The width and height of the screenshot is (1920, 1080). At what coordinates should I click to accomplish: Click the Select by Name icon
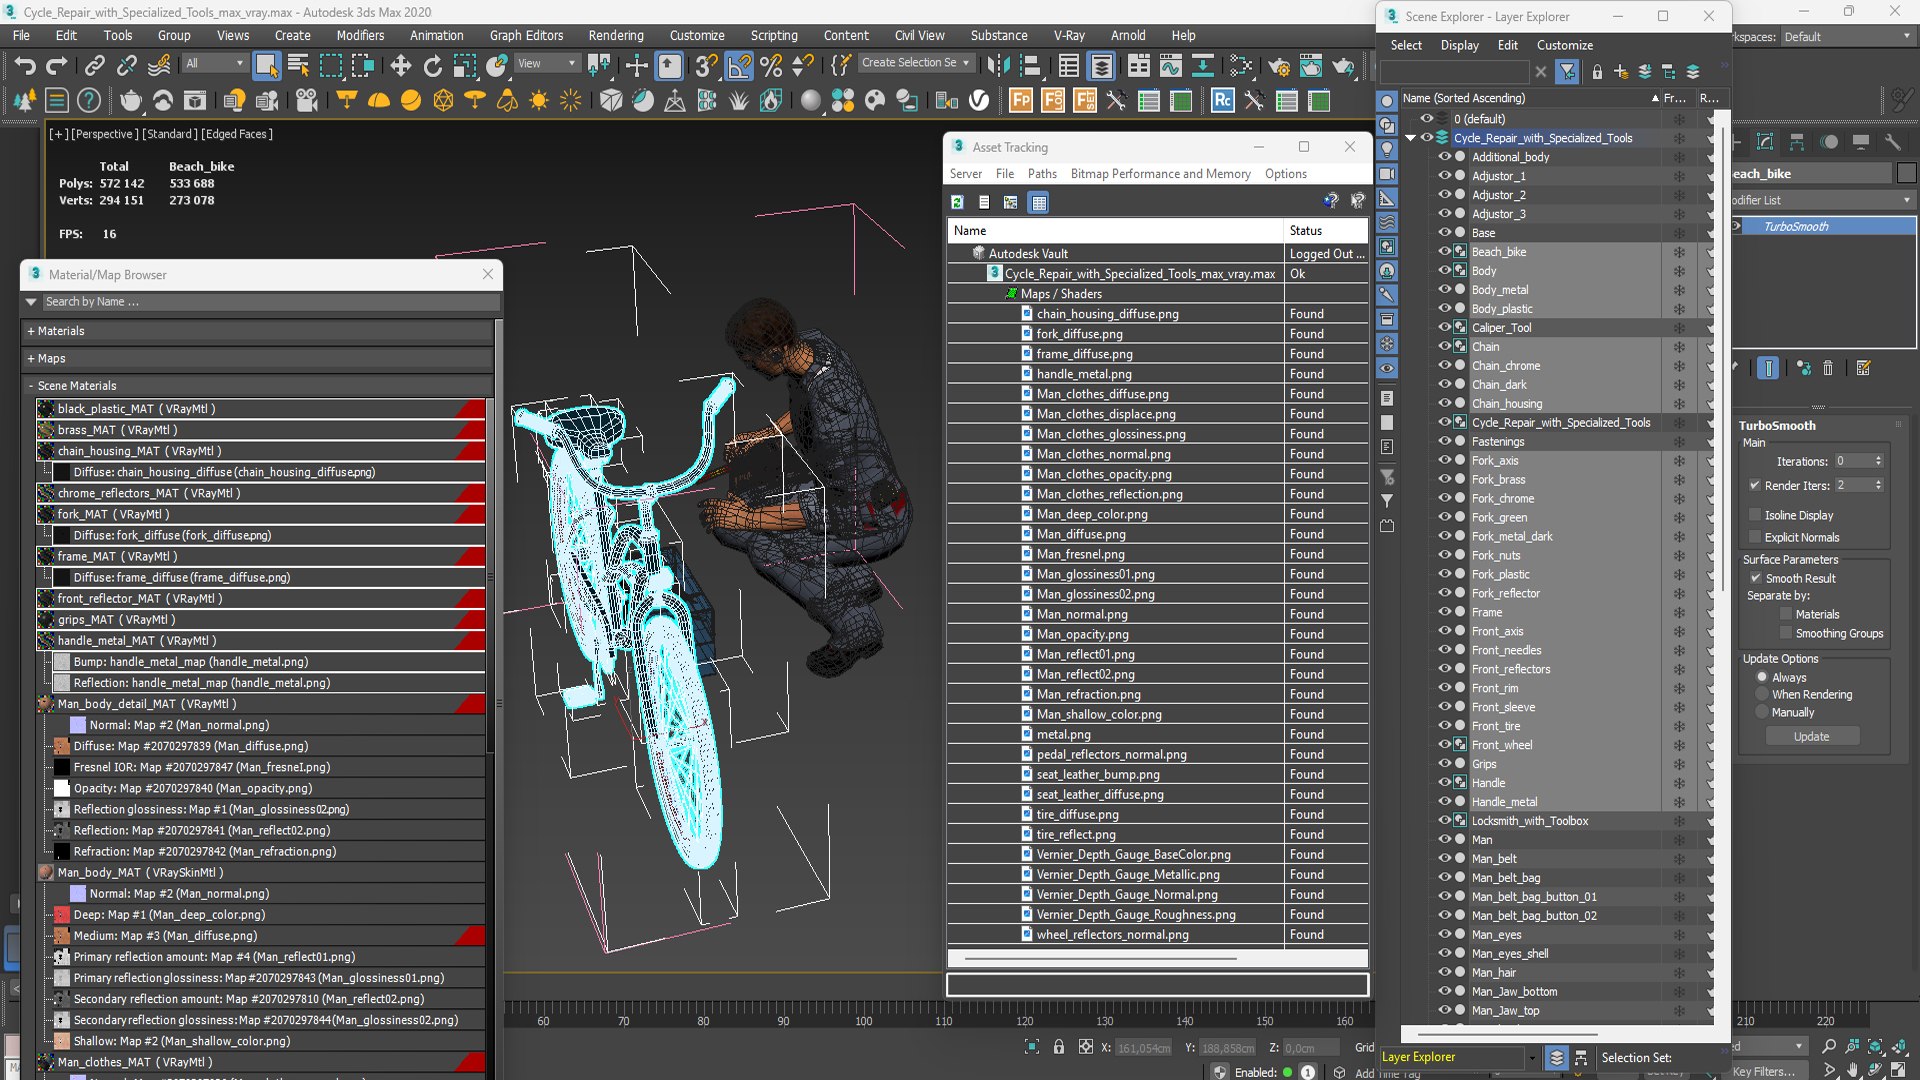[x=298, y=66]
